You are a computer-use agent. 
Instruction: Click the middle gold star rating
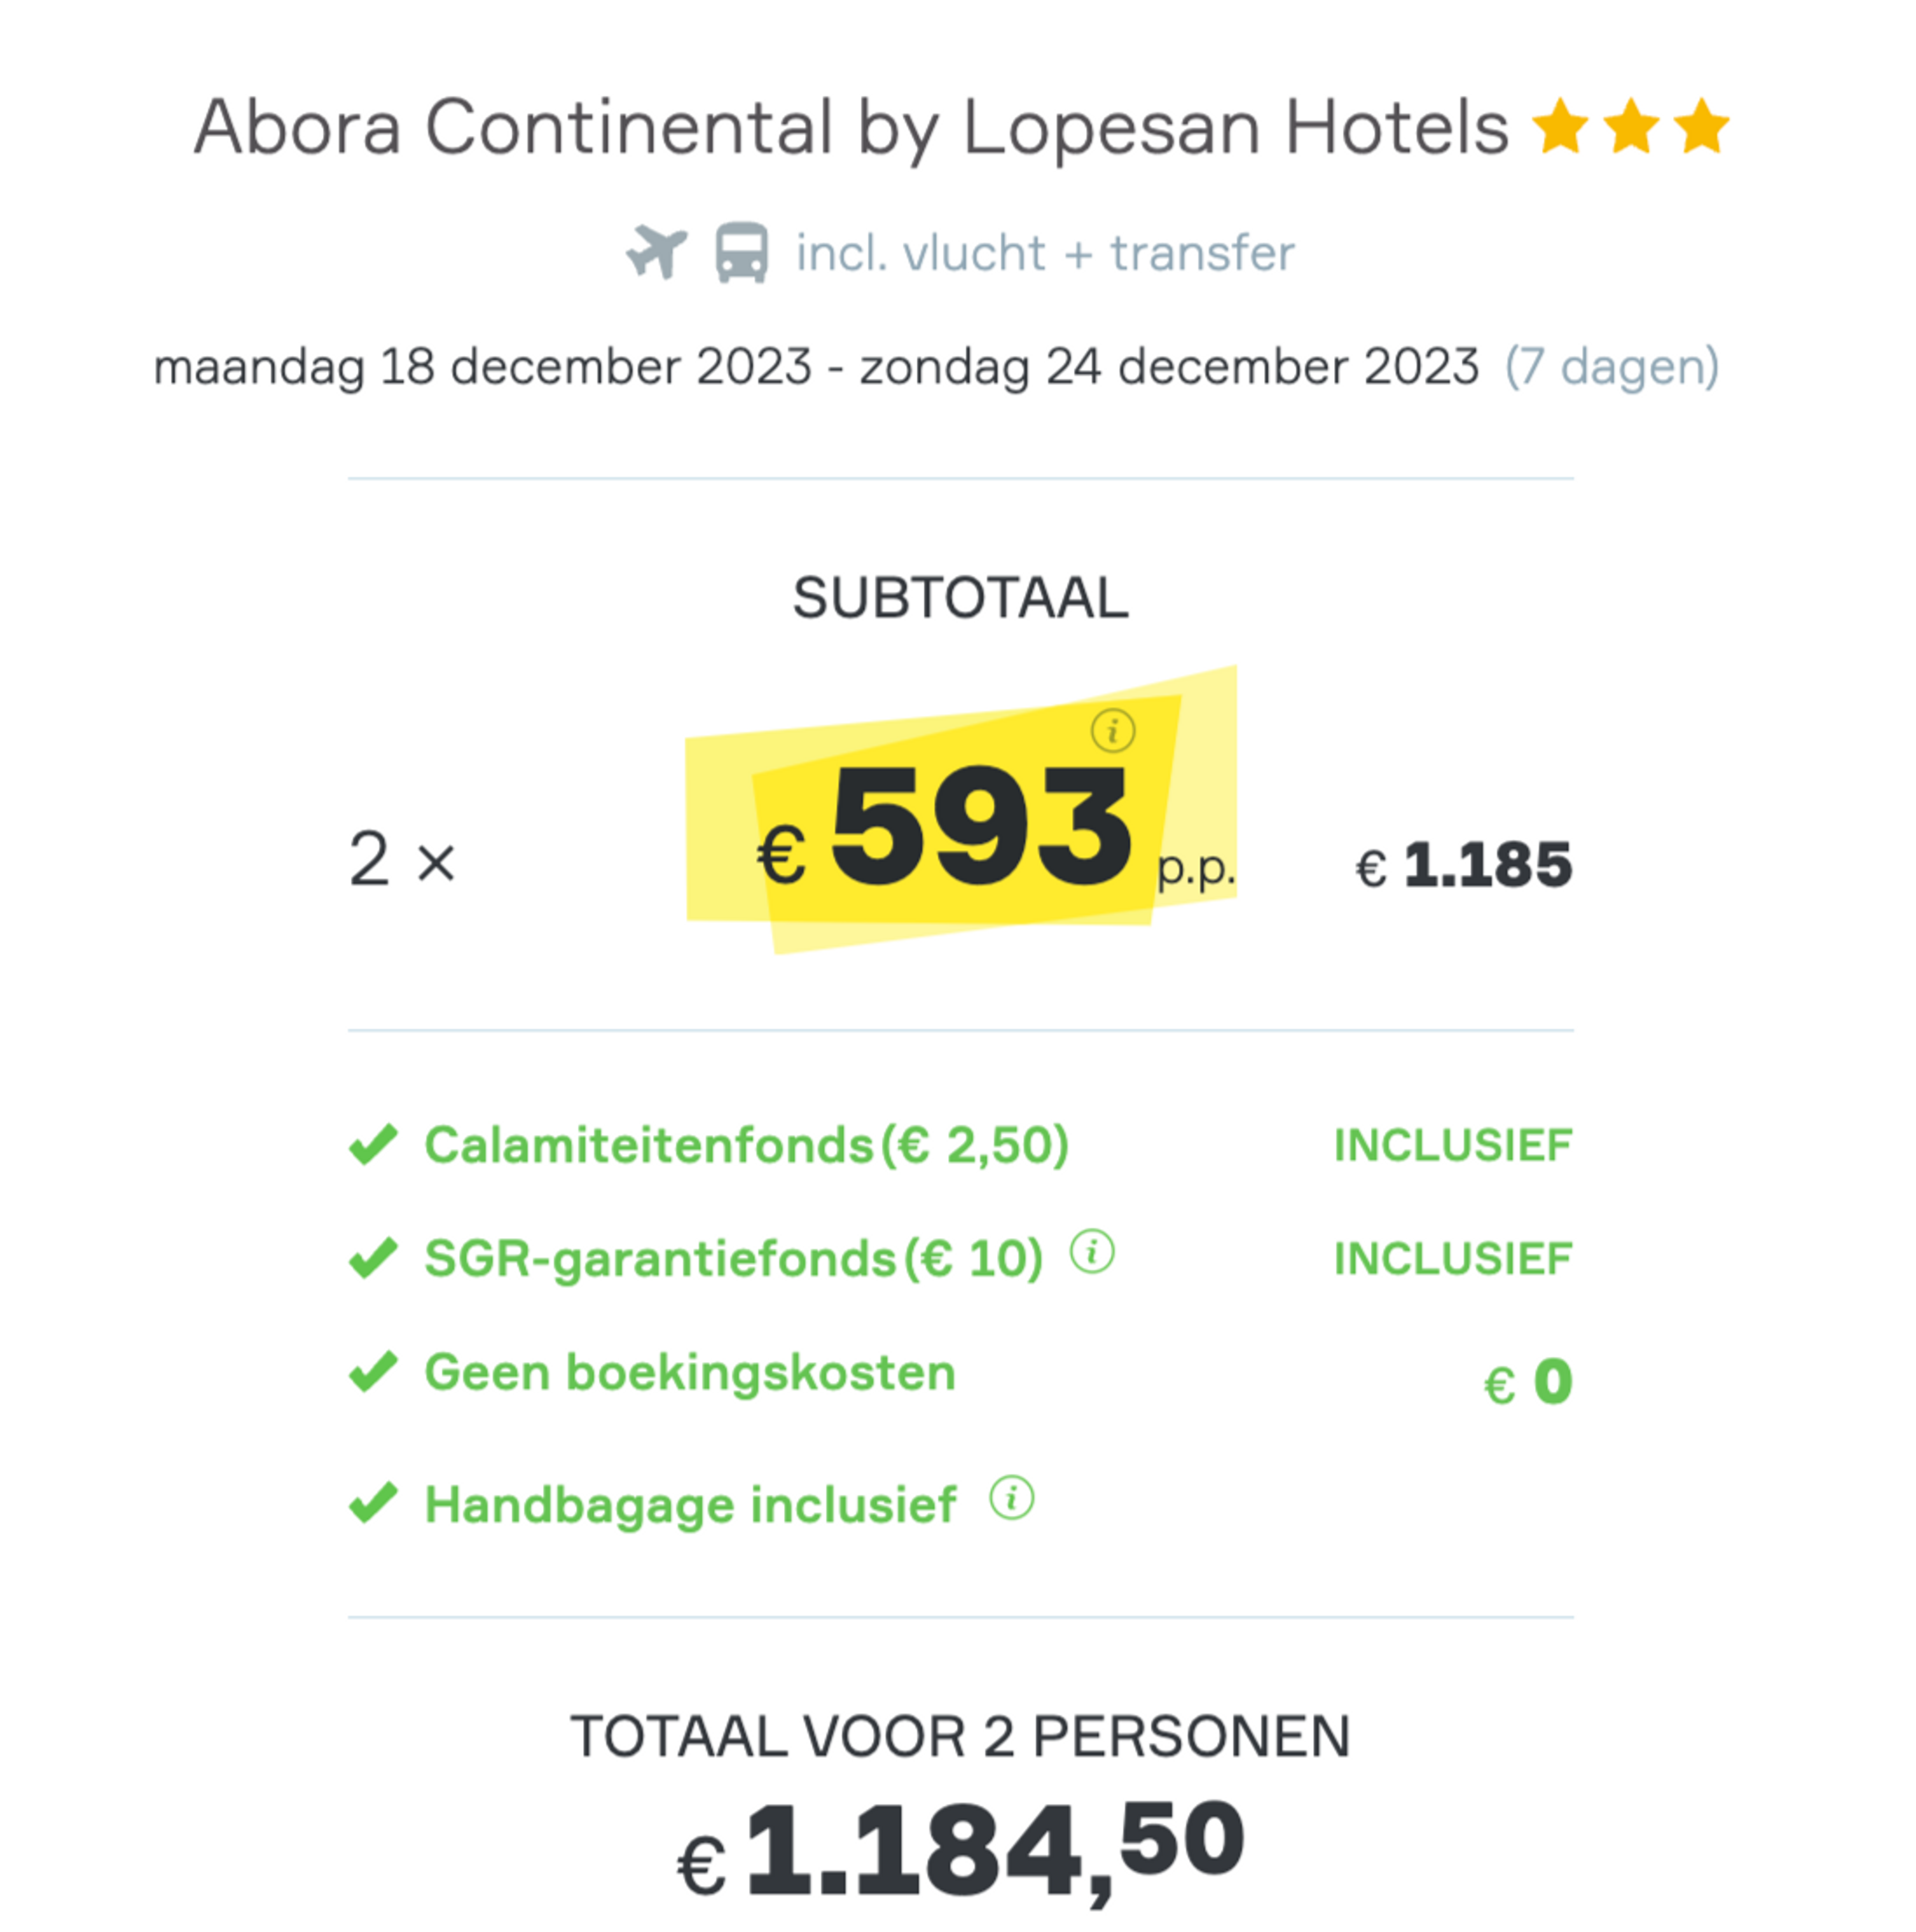pos(1631,126)
